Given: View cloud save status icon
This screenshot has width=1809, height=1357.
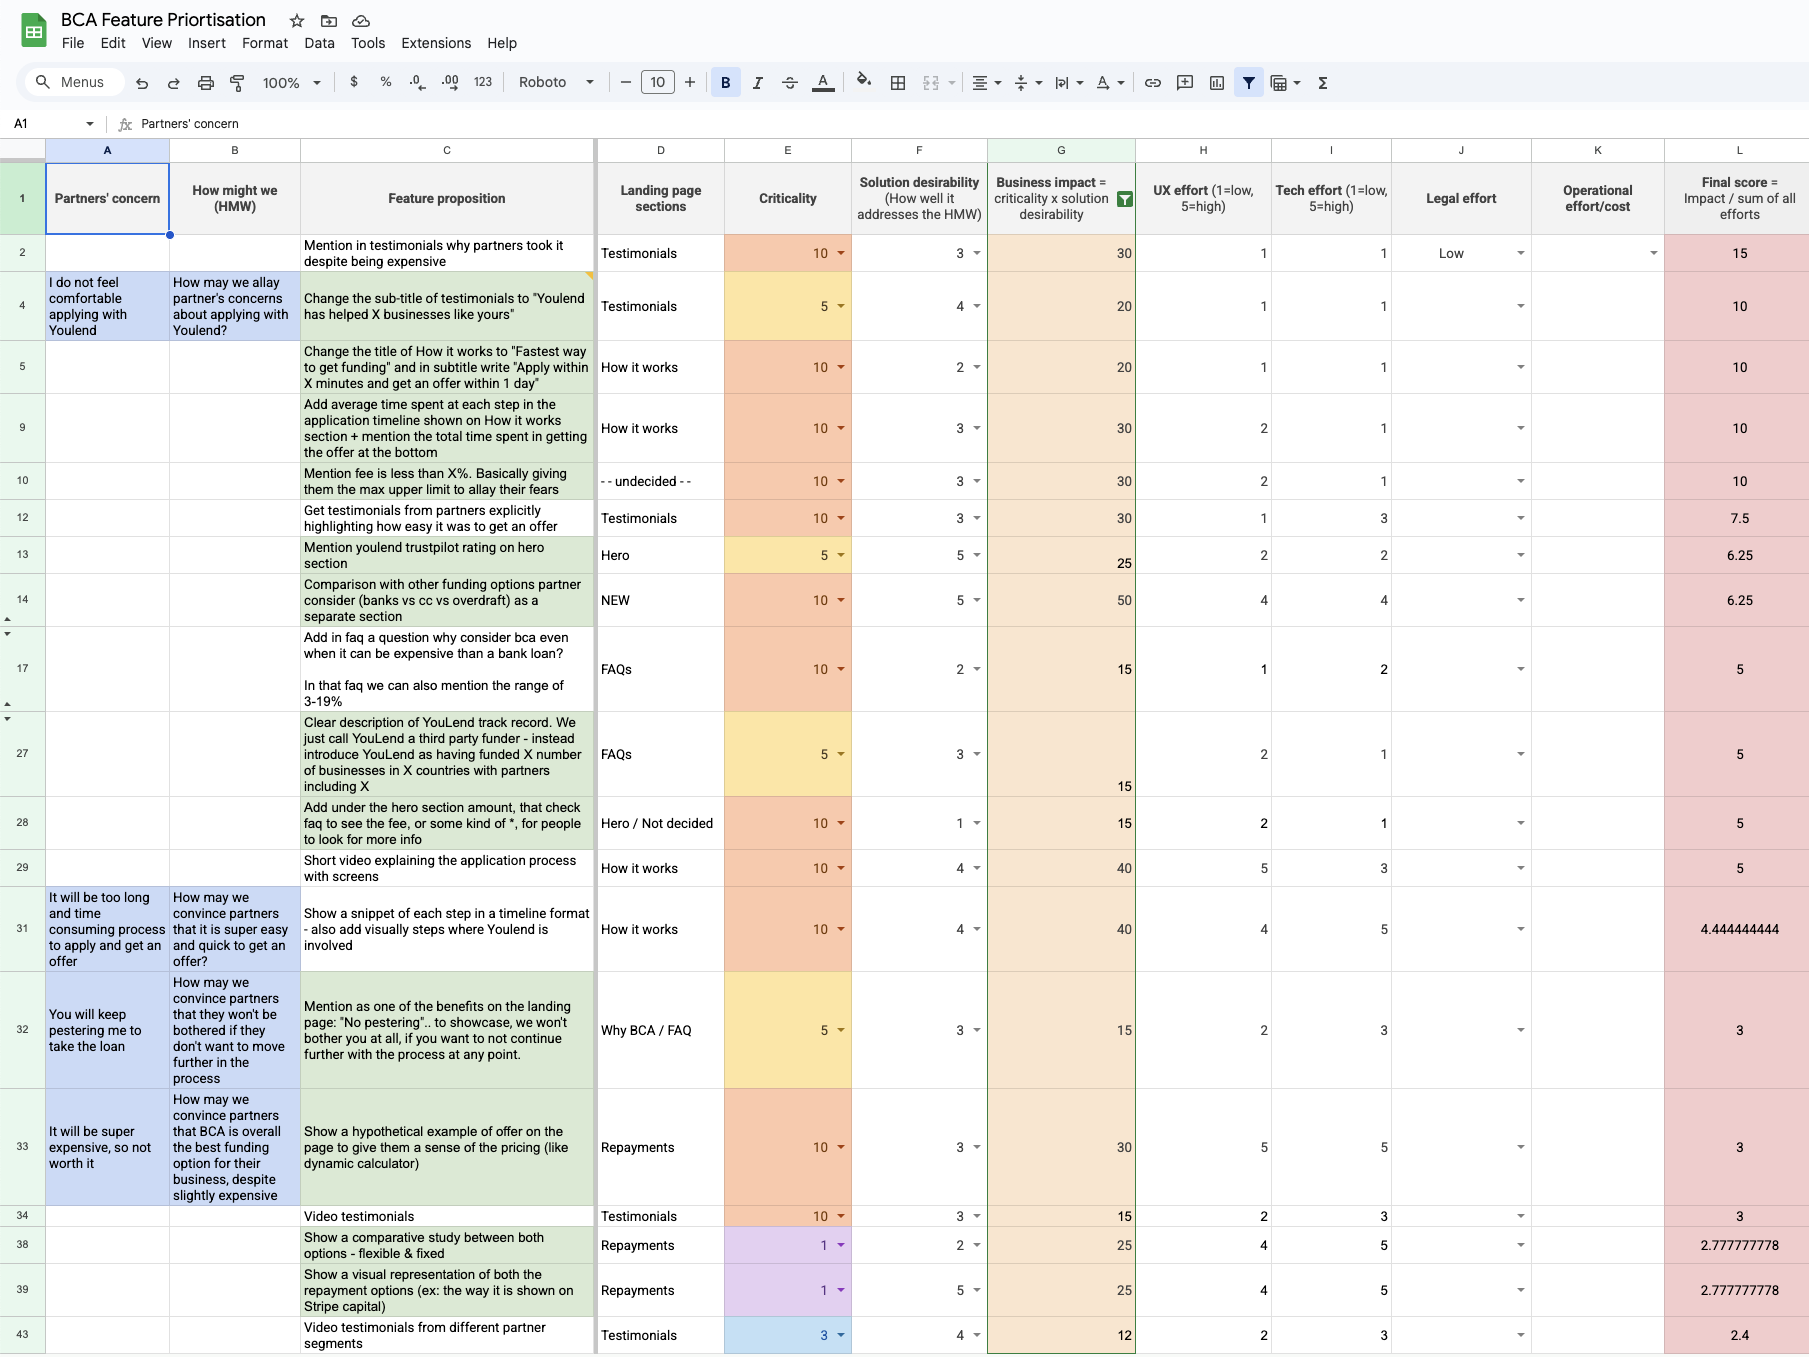Looking at the screenshot, I should 361,21.
